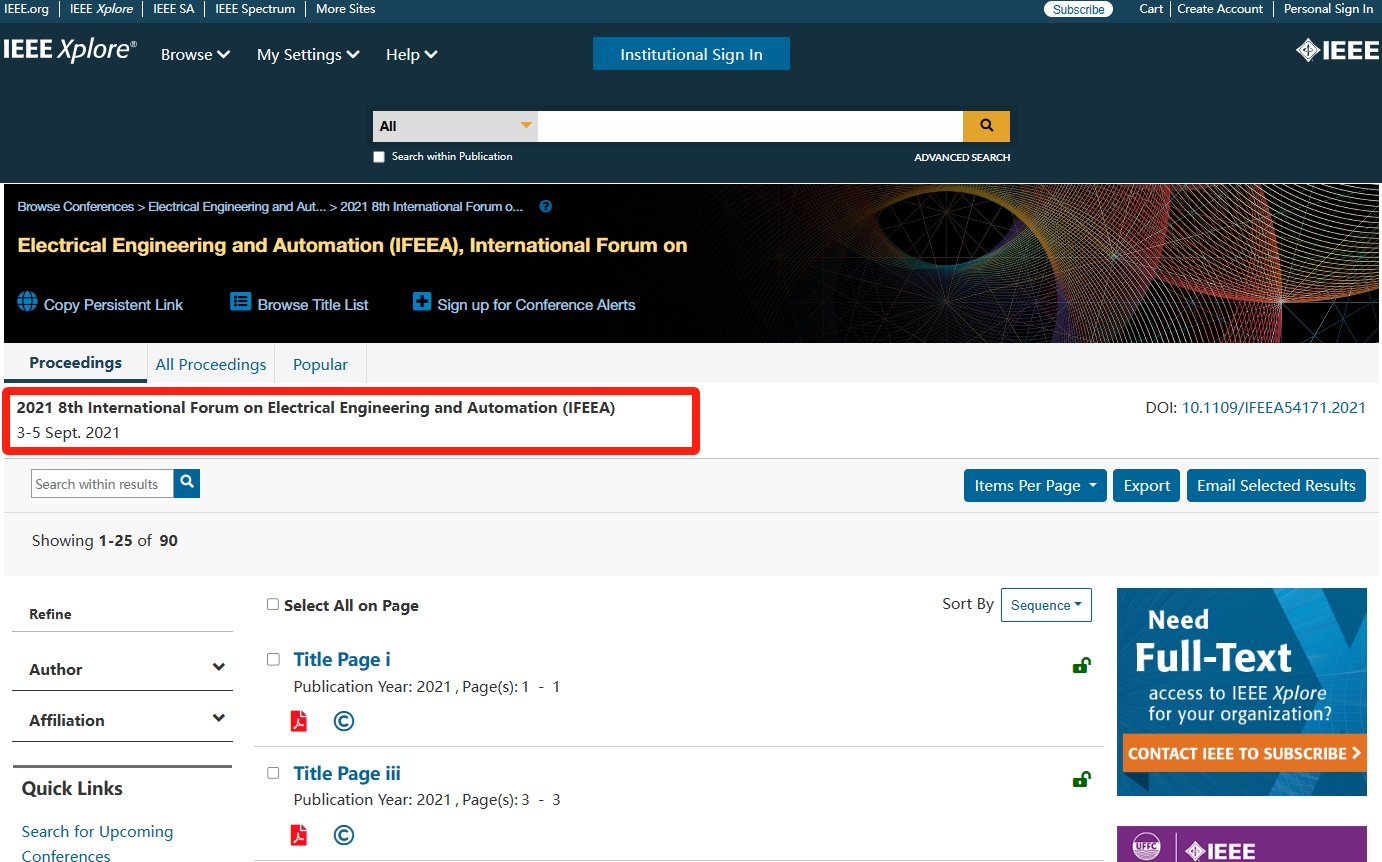Click the 2021 8th International Forum breadcrumb
Viewport: 1382px width, 862px height.
(432, 207)
